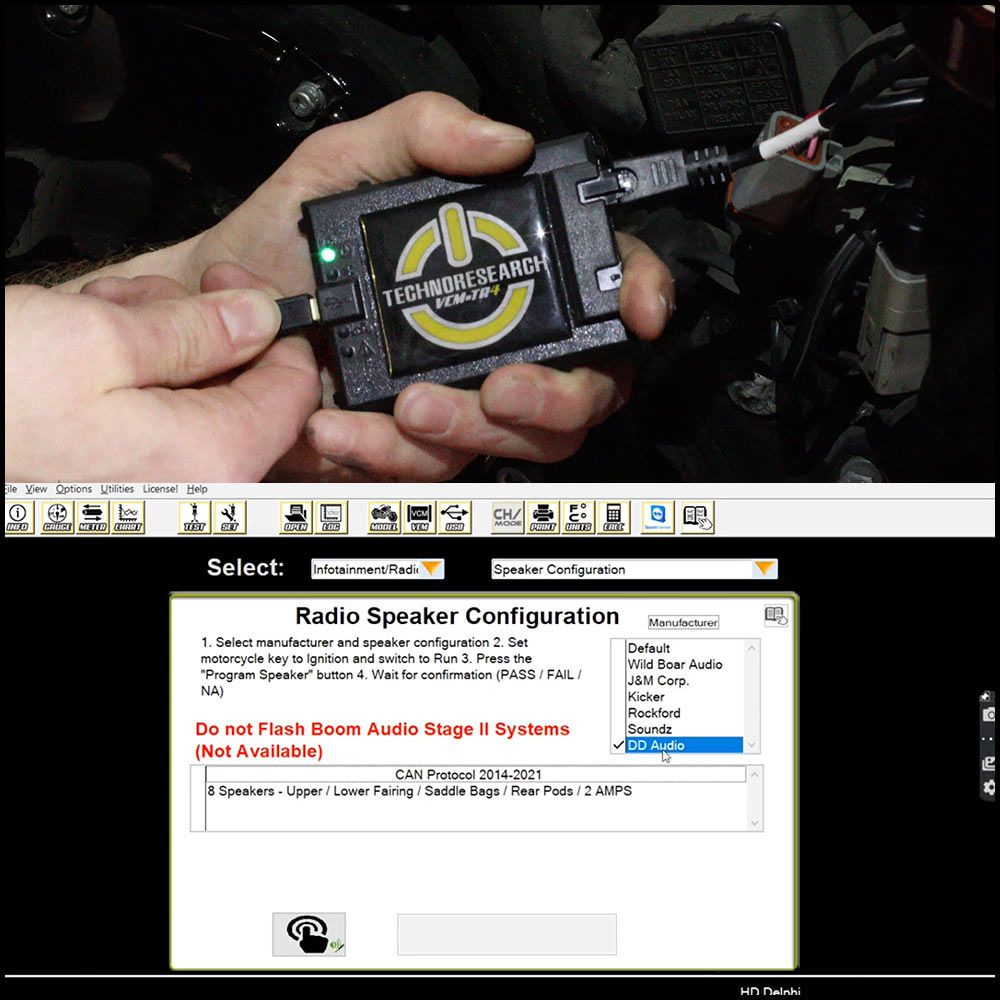The width and height of the screenshot is (1000, 1000).
Task: Select Rockford manufacturer
Action: [684, 713]
